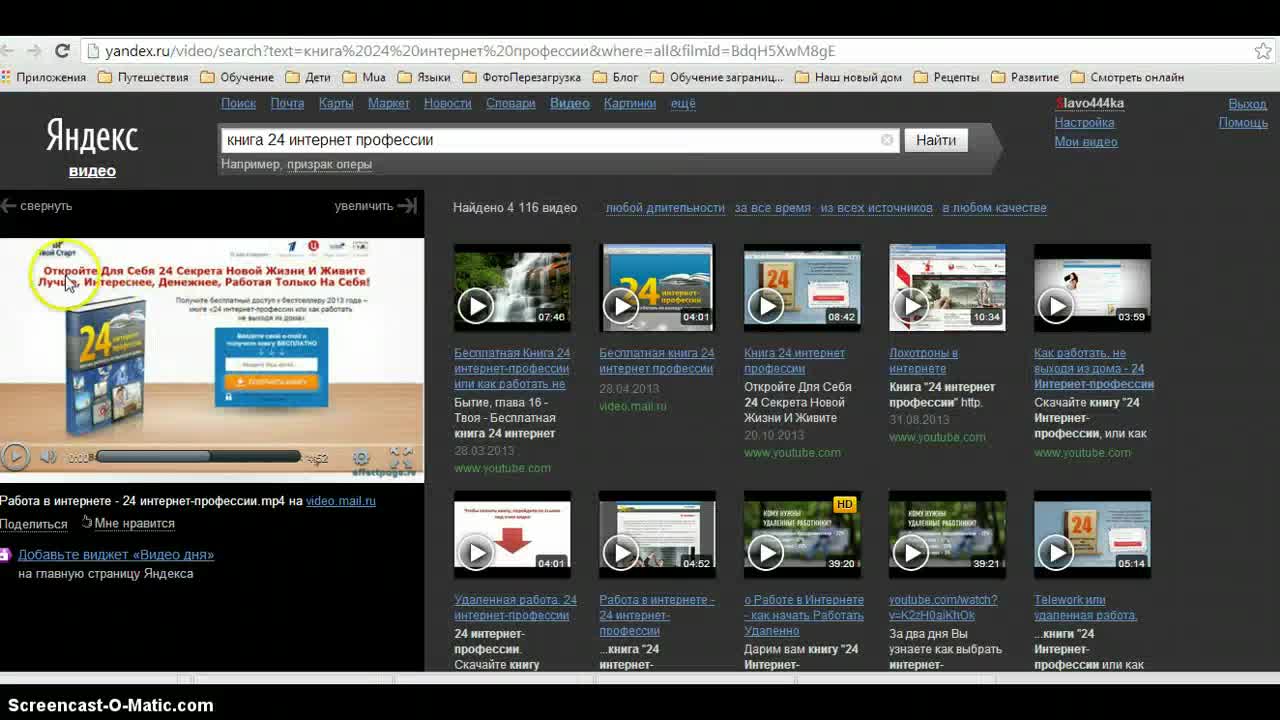Play the 05:14 Telework video thumbnail
Screen dimensions: 1280x720
[1092, 534]
